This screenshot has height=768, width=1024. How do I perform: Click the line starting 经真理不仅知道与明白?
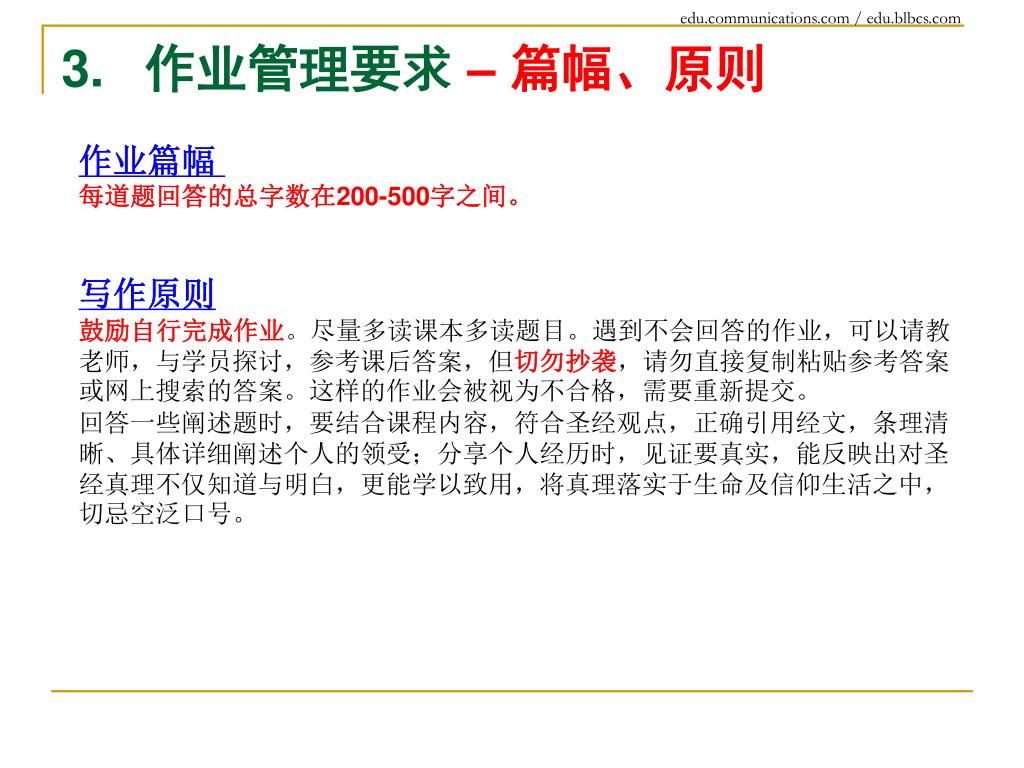point(508,485)
